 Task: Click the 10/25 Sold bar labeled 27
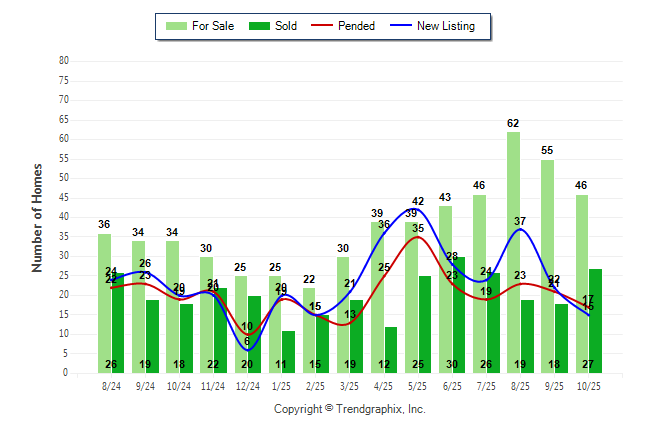pyautogui.click(x=595, y=320)
